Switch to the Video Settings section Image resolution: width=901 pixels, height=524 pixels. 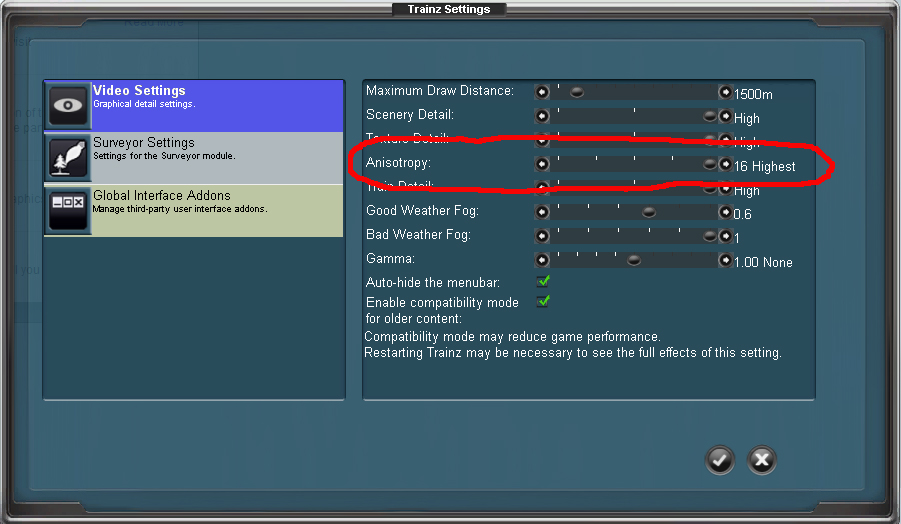click(215, 106)
